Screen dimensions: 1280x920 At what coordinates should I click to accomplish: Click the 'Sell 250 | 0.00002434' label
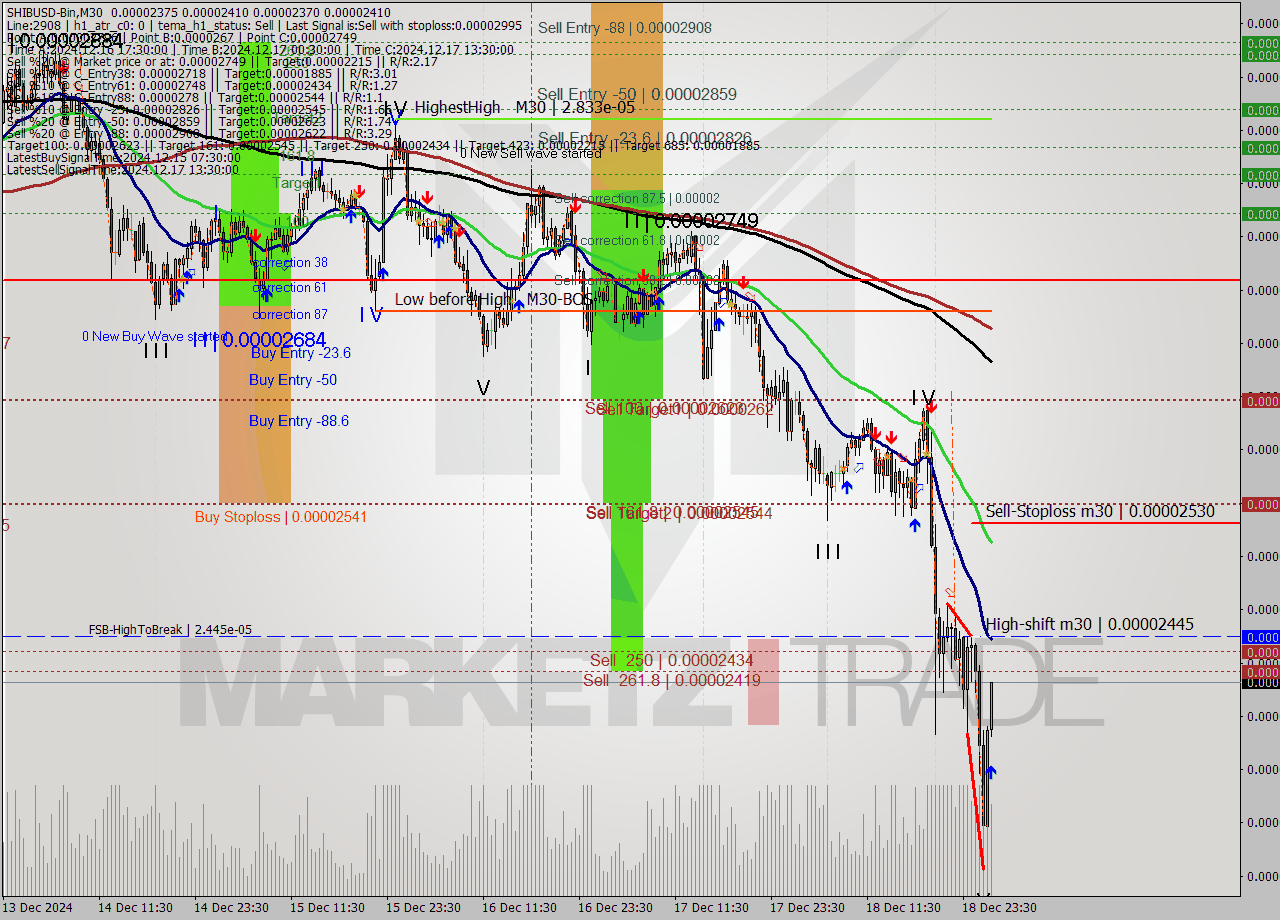click(x=671, y=661)
